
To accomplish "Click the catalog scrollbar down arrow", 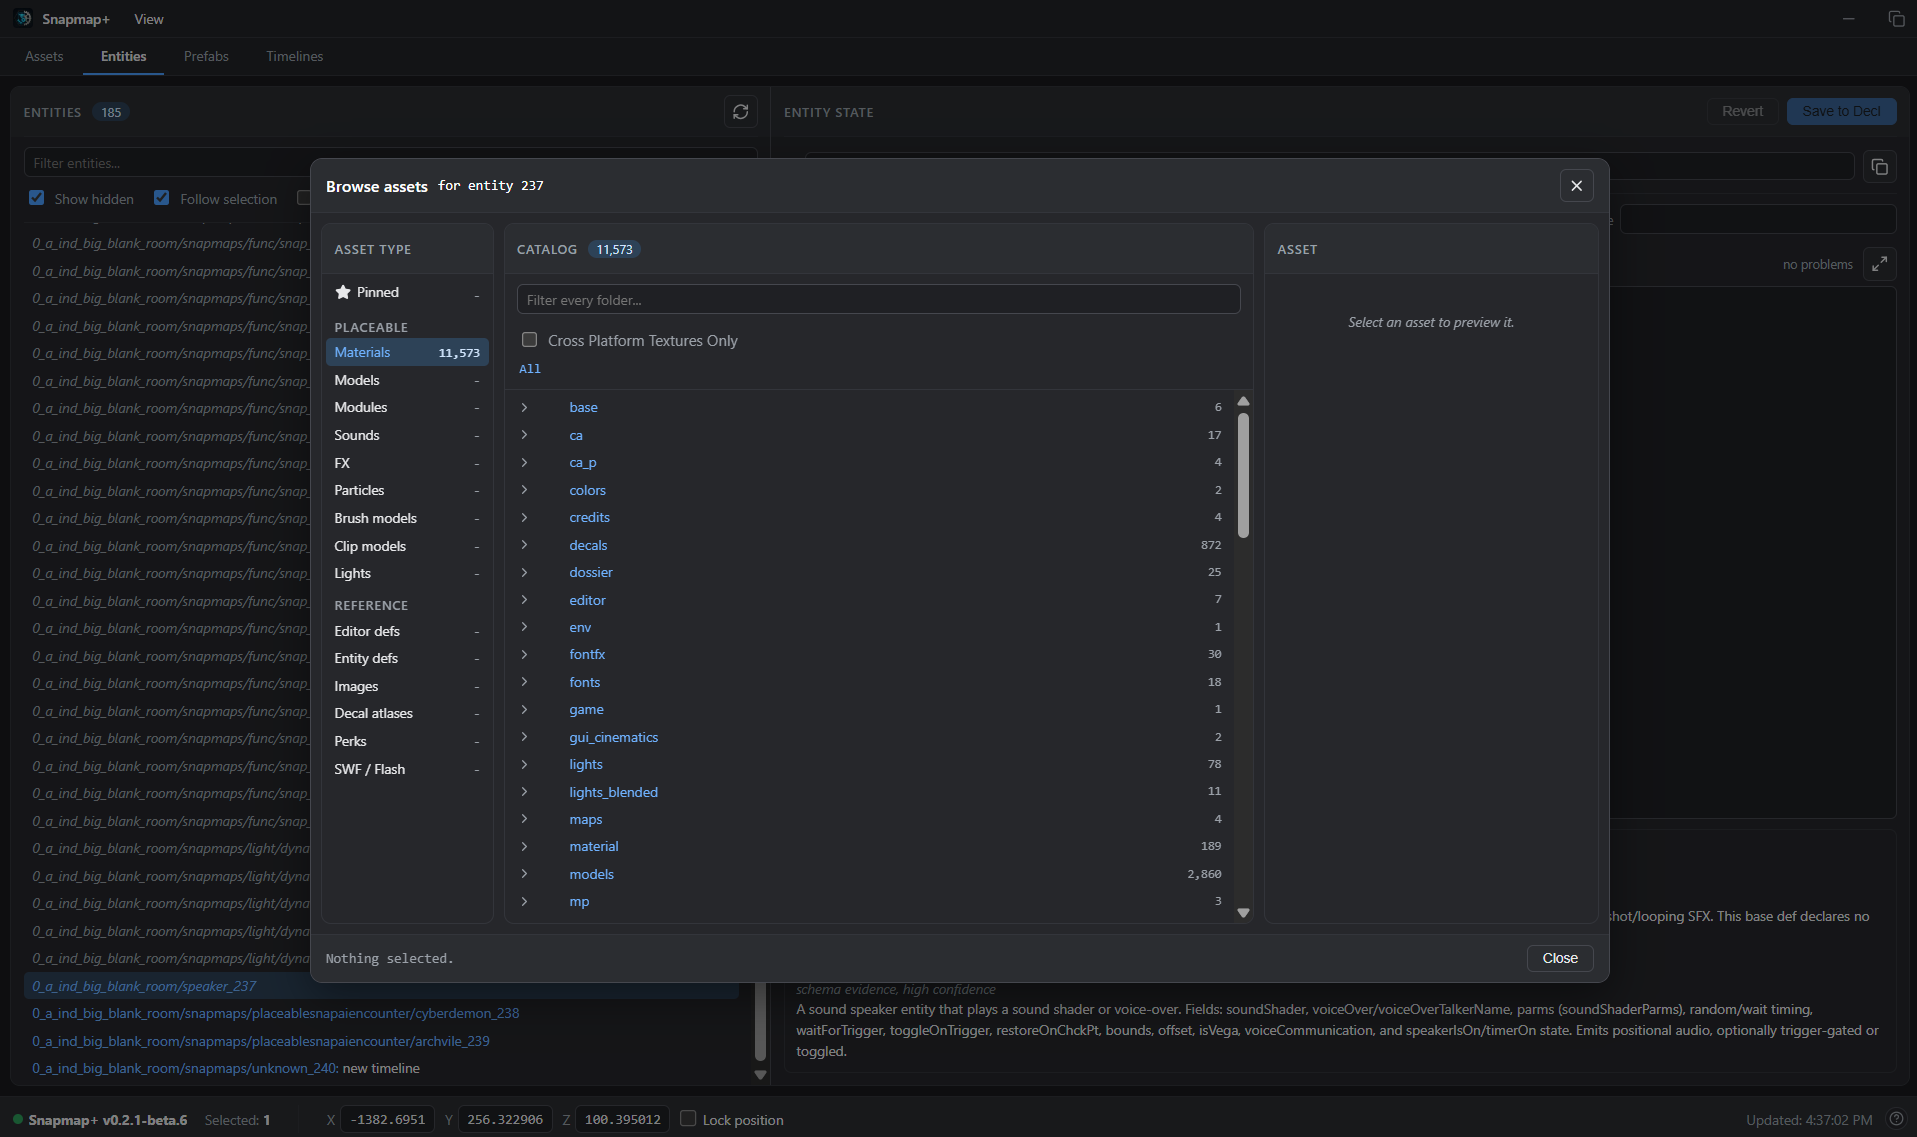I will [1243, 913].
